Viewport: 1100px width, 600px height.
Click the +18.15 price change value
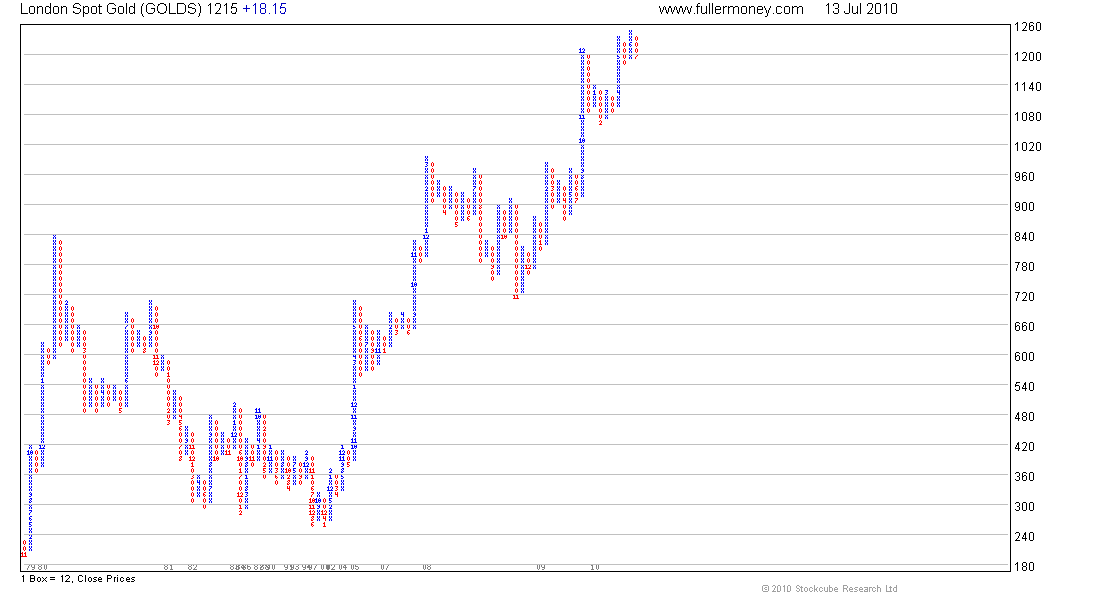[x=264, y=9]
